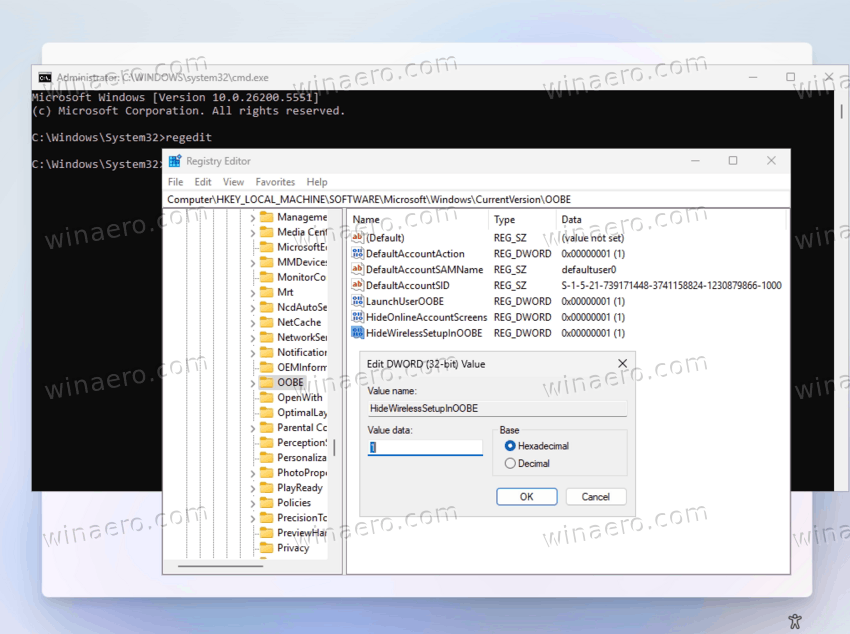Click the Notifications folder icon
The image size is (850, 634).
[x=266, y=352]
